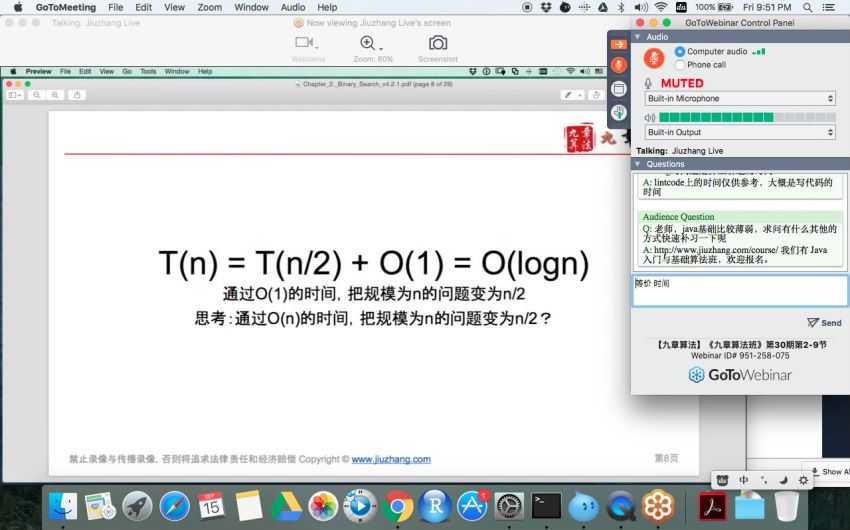The image size is (850, 530).
Task: Click the question text input box
Action: coord(738,291)
